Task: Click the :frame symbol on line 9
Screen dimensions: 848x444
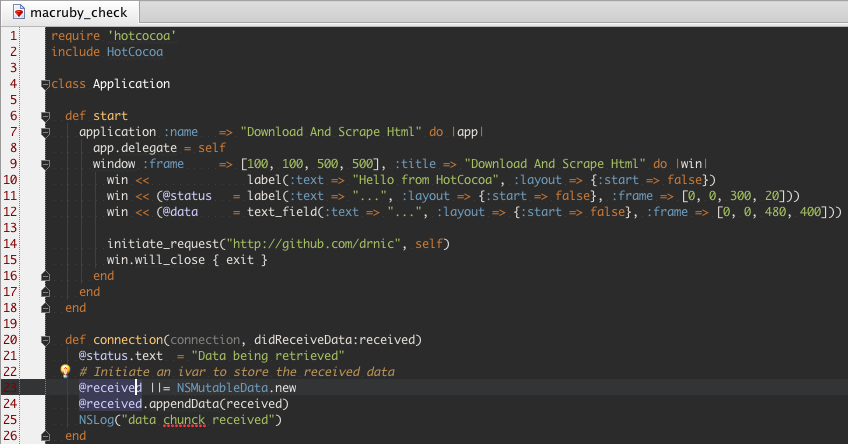Action: tap(163, 164)
